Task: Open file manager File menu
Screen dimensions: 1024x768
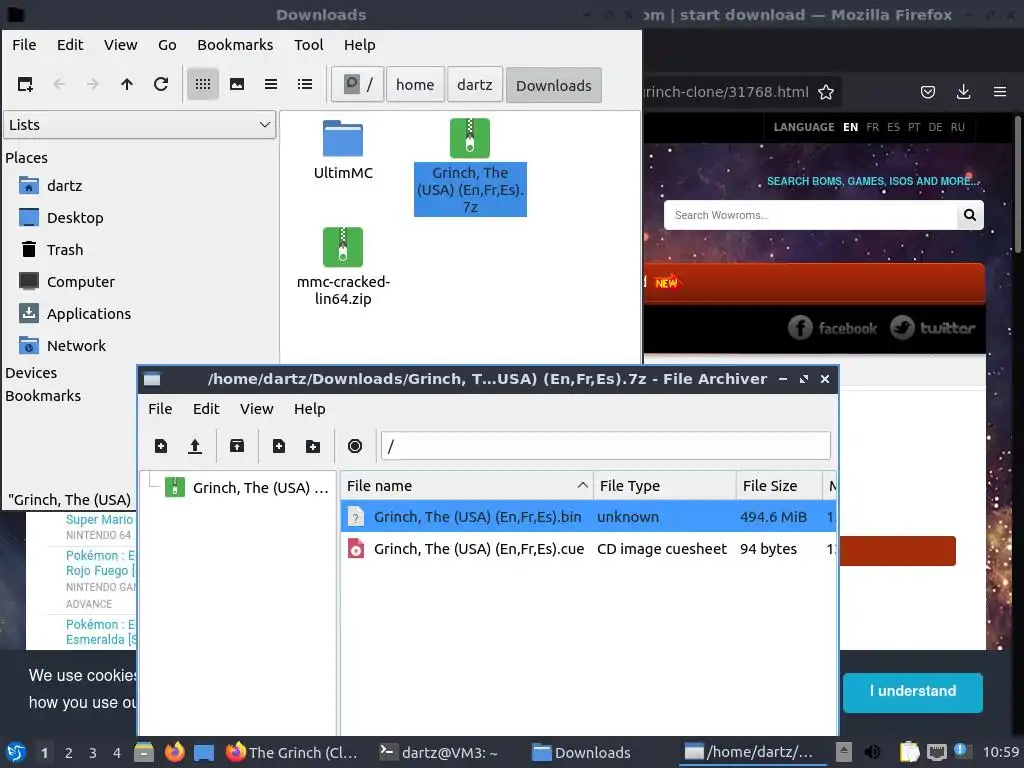Action: point(24,45)
